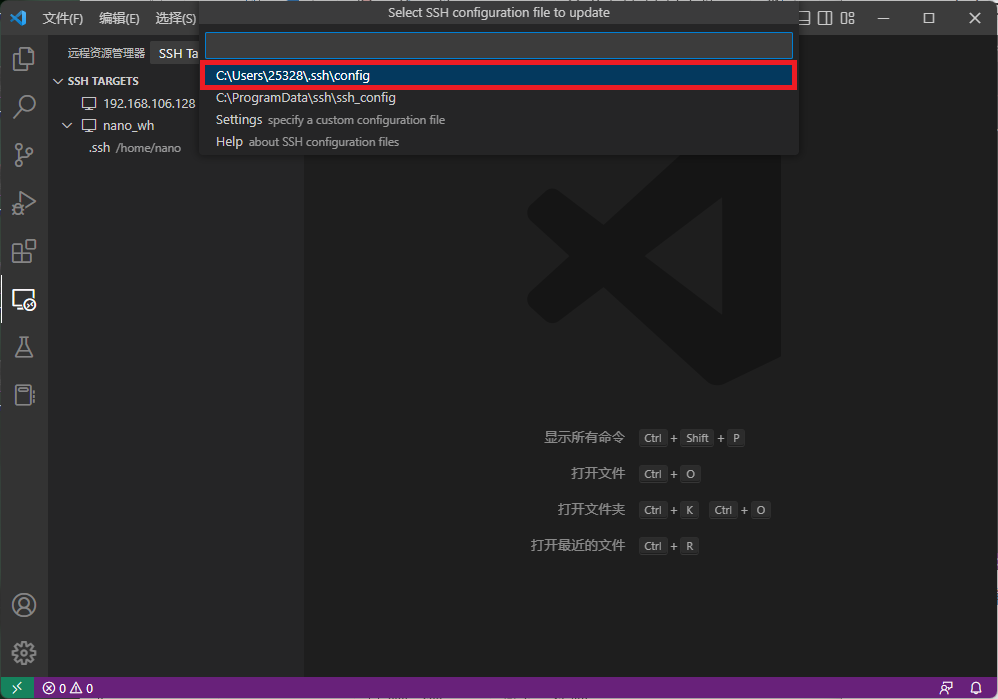
Task: Open the Explorer view in activity bar
Action: click(x=24, y=59)
